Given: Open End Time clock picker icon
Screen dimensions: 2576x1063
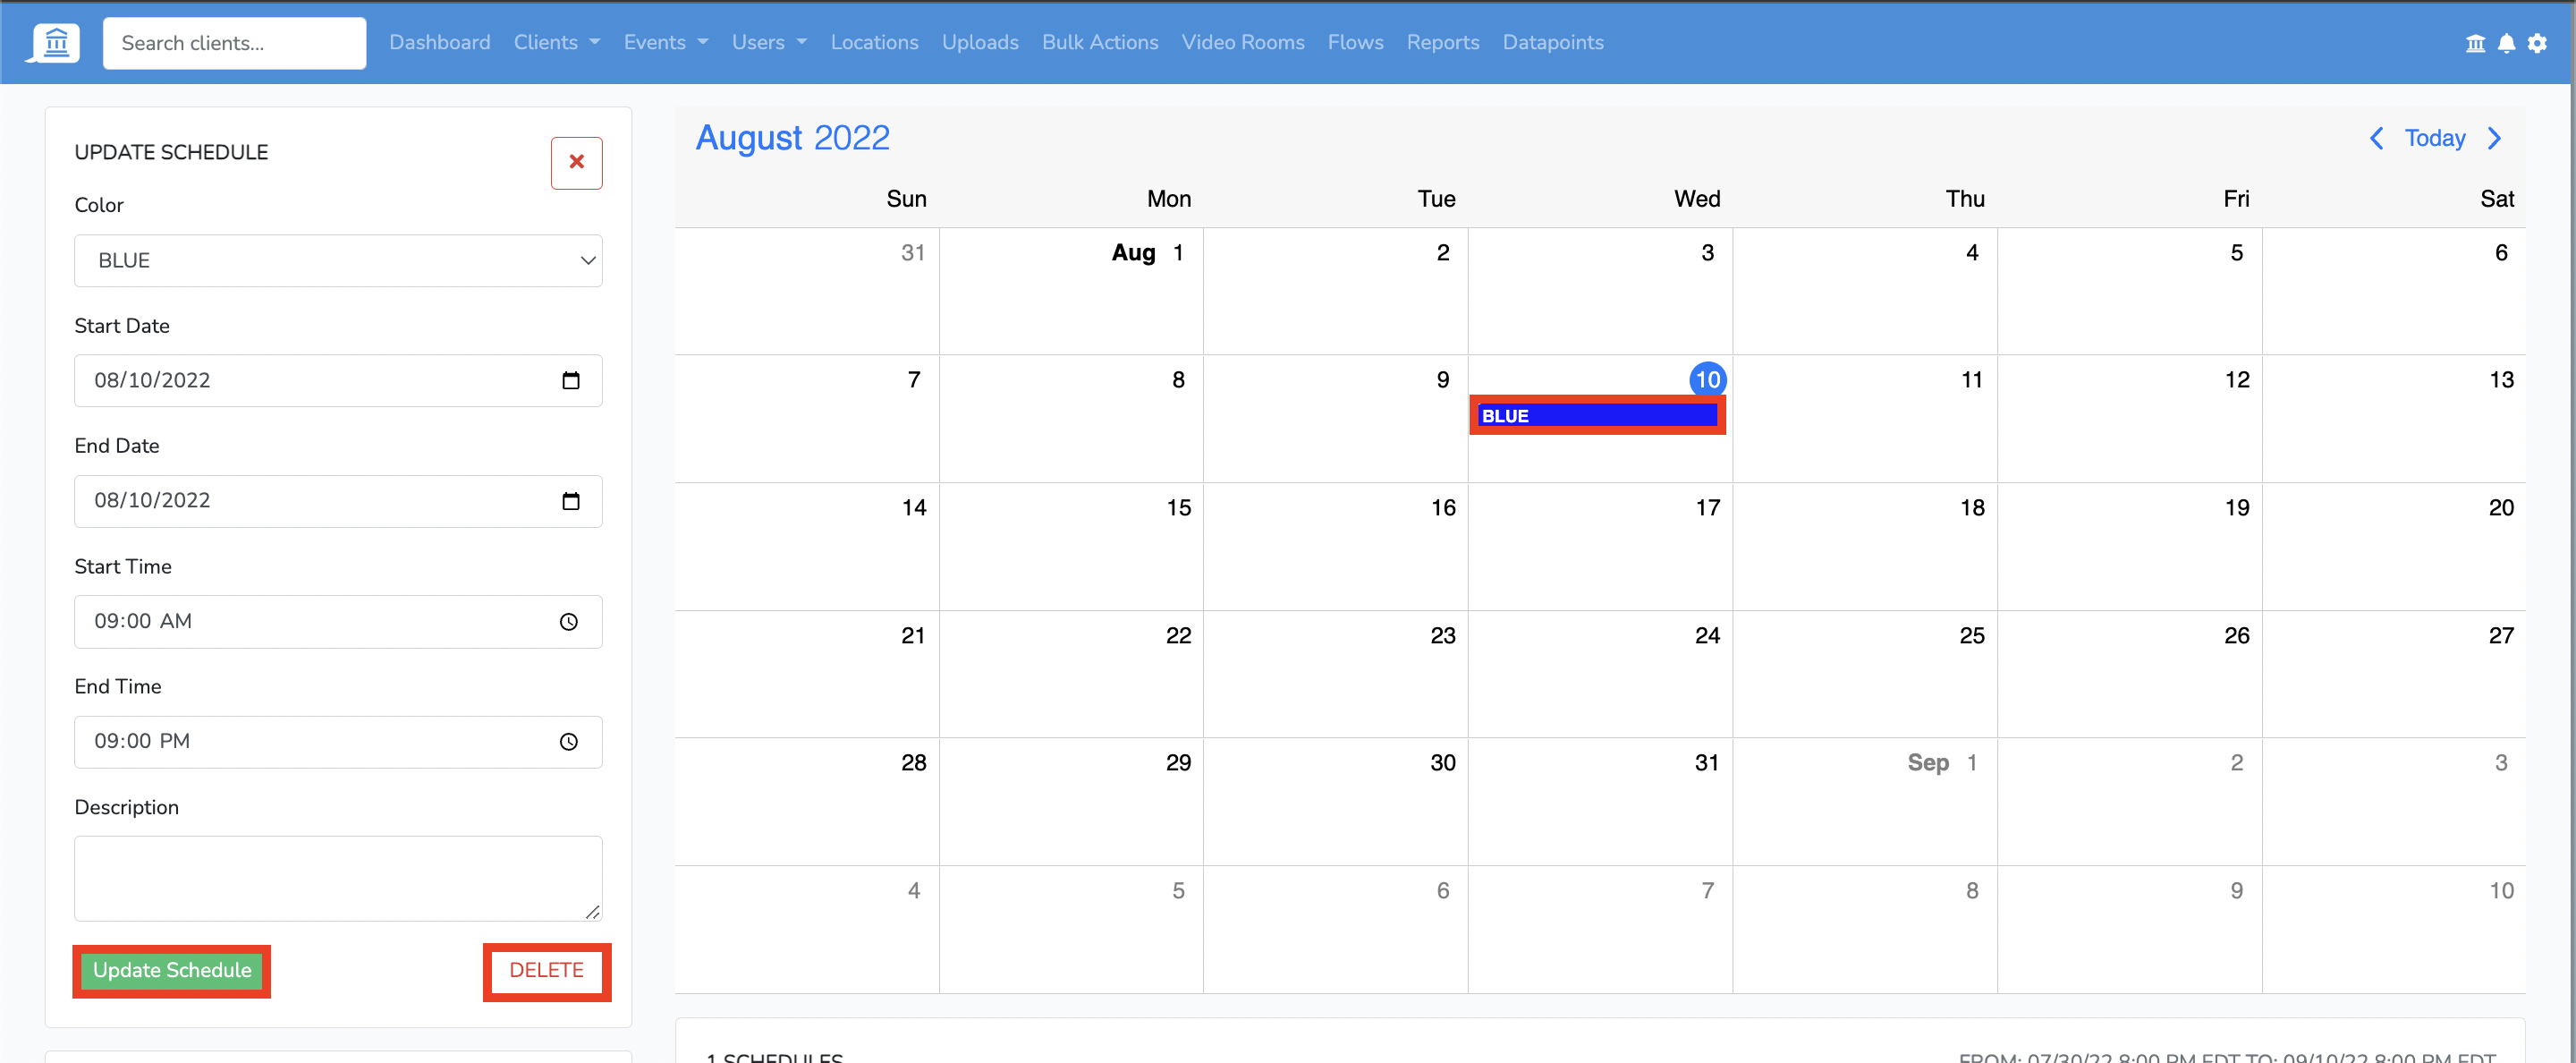Looking at the screenshot, I should click(x=568, y=742).
